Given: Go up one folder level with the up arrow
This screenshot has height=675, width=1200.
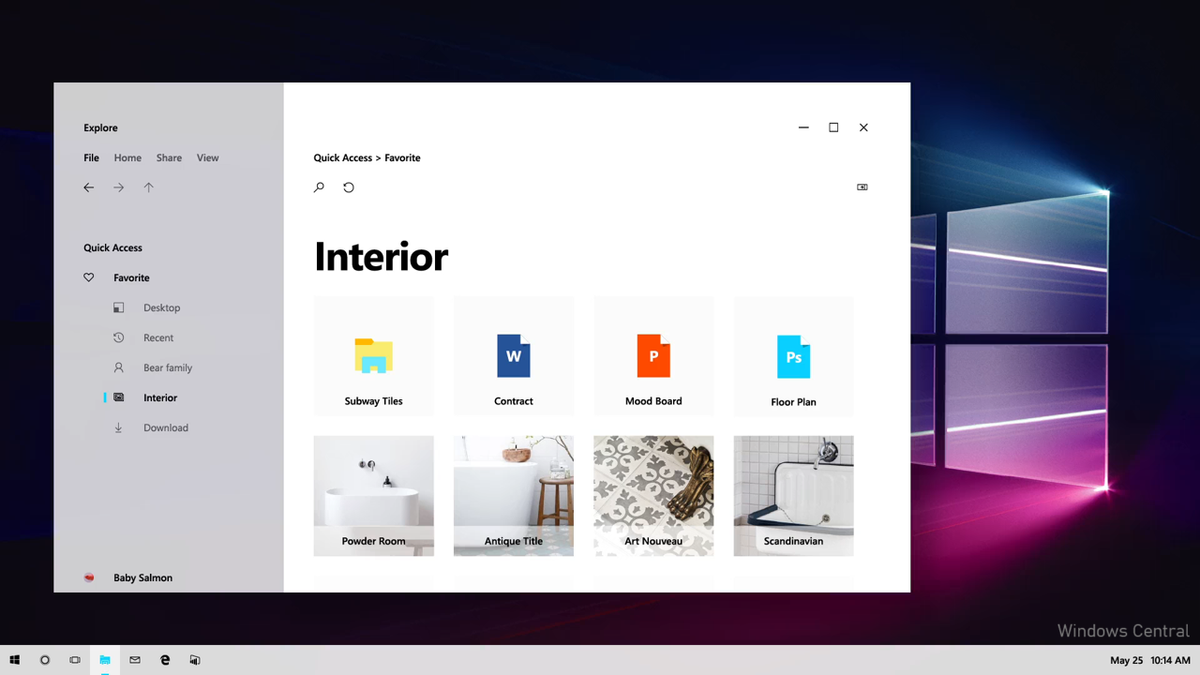Looking at the screenshot, I should [148, 187].
